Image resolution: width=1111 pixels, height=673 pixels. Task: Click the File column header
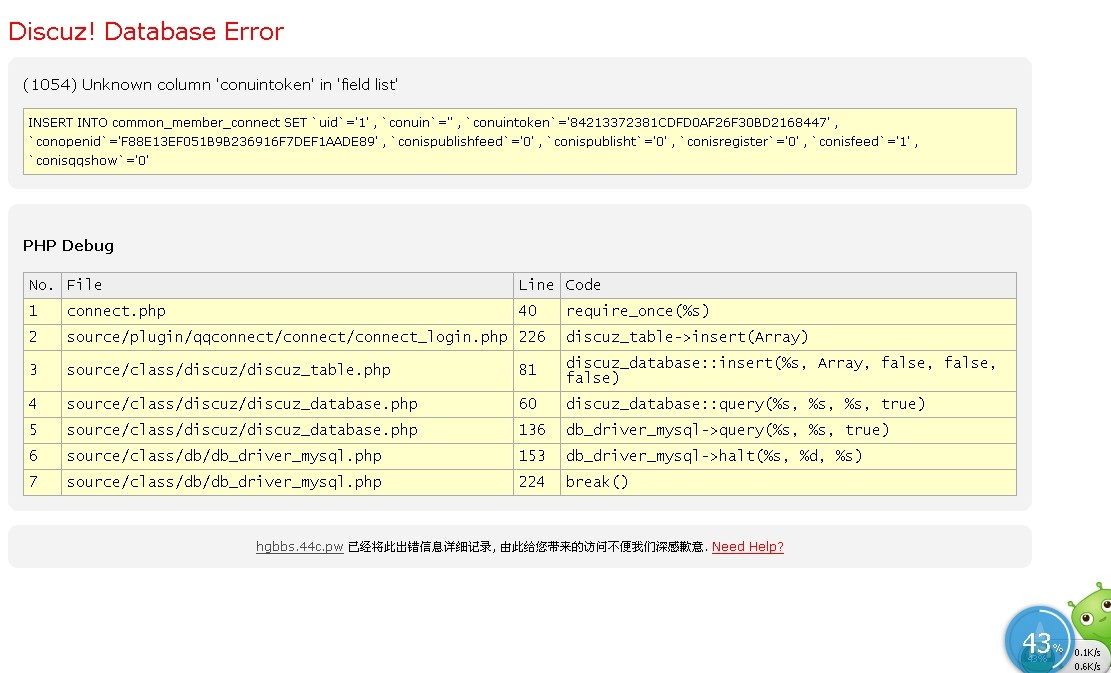(85, 285)
